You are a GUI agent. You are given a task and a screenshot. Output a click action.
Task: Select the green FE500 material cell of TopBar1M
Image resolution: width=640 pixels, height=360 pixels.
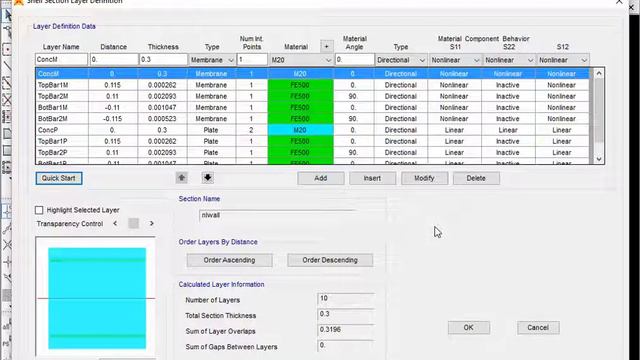tap(300, 85)
